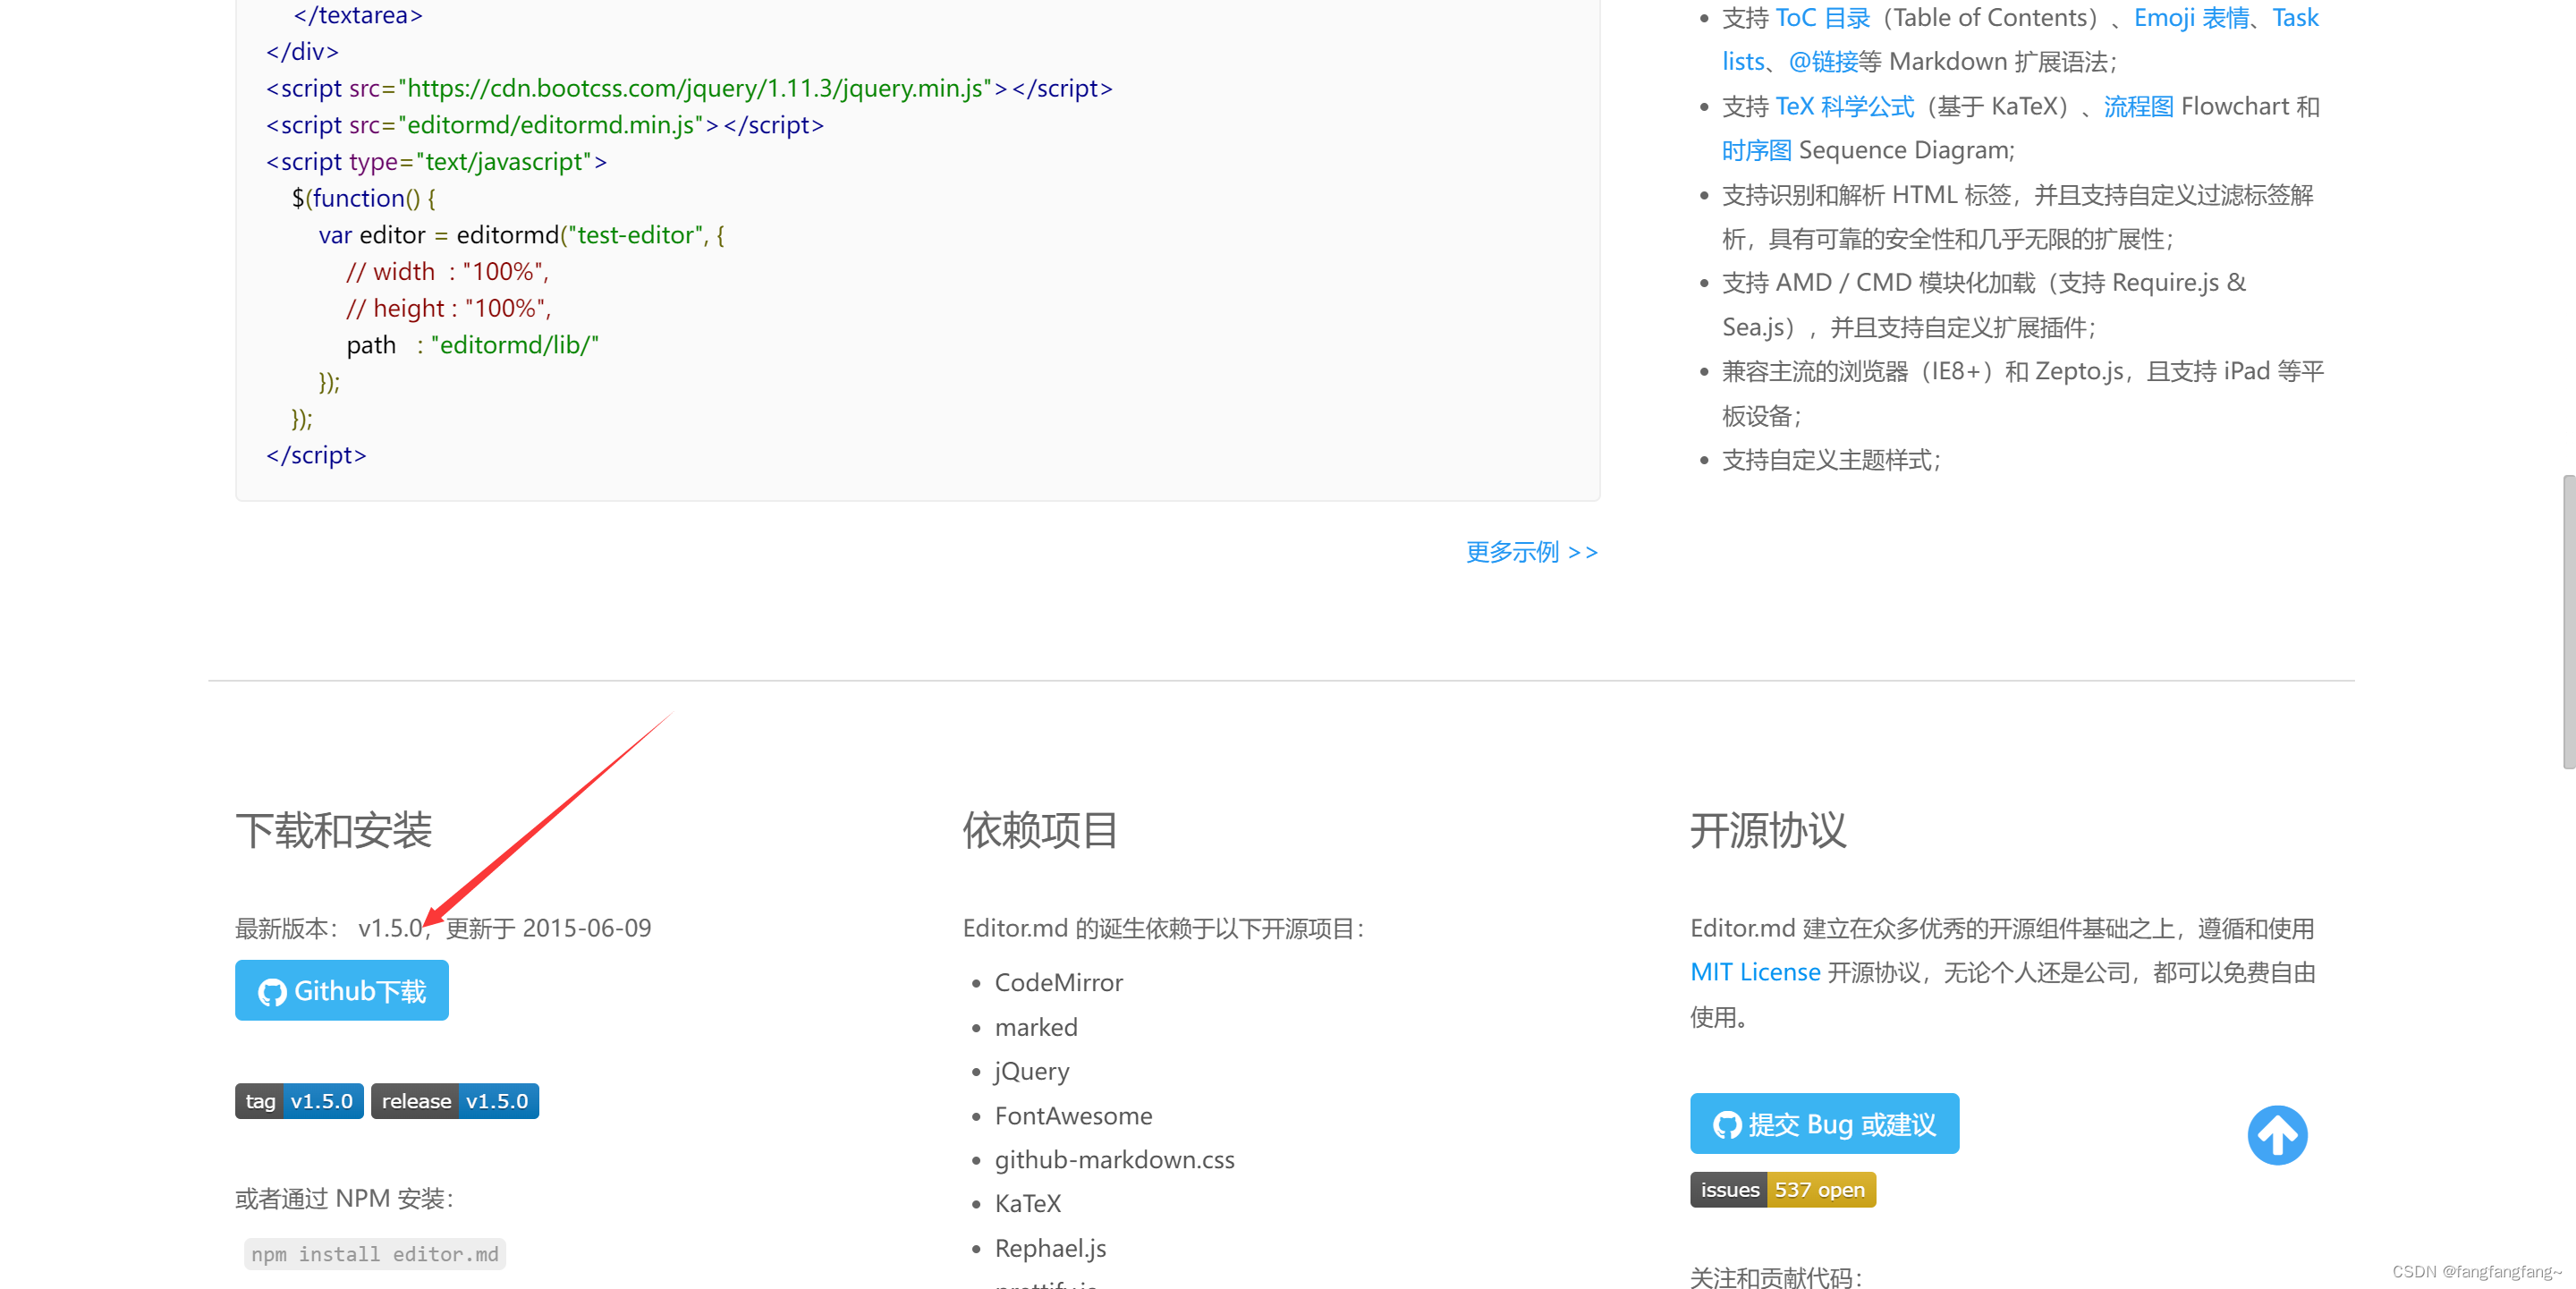This screenshot has width=2576, height=1289.
Task: Click the tag v1.5.0 badge
Action: (299, 1101)
